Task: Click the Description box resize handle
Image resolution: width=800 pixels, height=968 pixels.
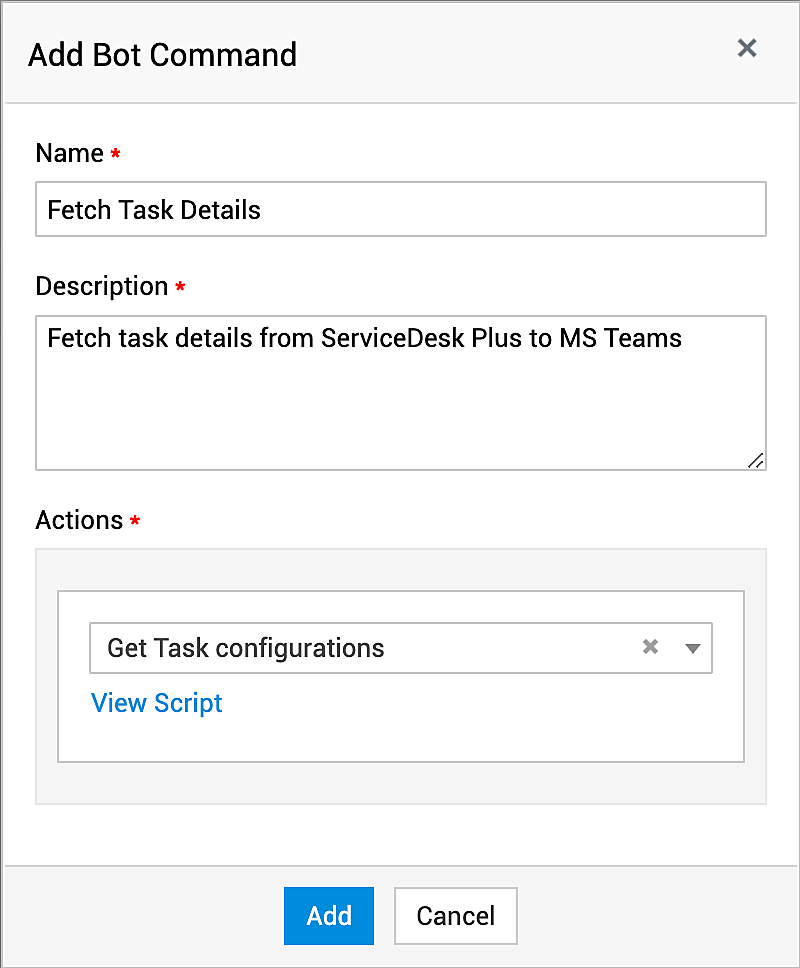Action: 755,460
